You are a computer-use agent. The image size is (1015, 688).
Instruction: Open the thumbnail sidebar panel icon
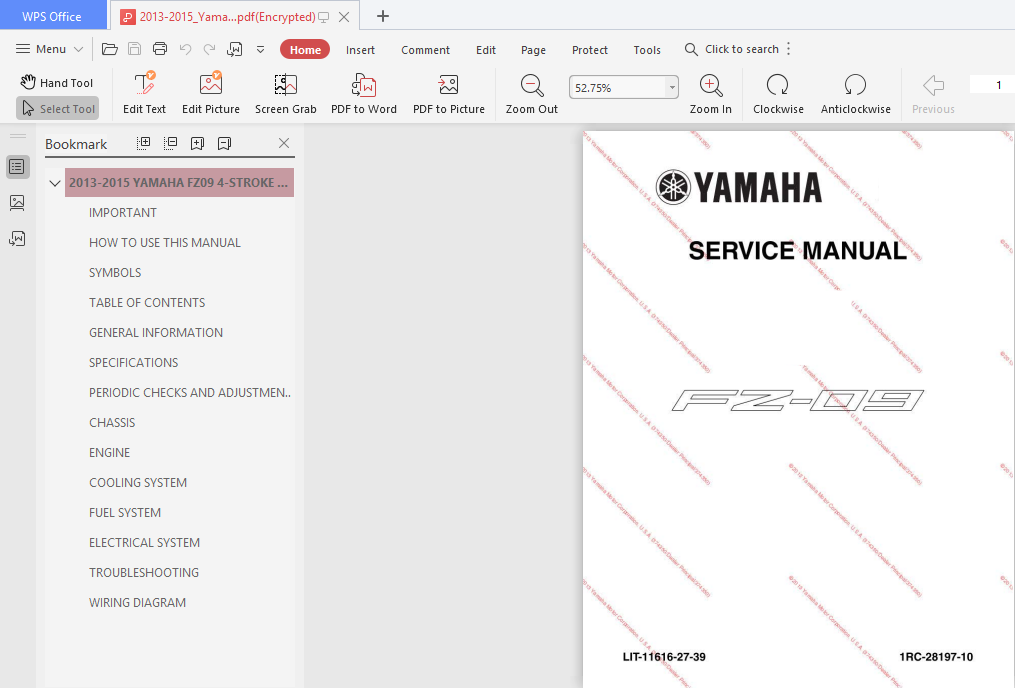17,203
